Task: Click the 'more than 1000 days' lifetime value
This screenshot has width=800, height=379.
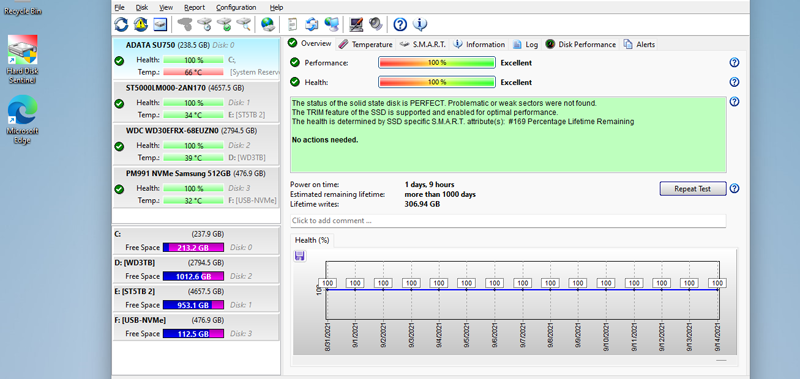Action: click(x=440, y=194)
